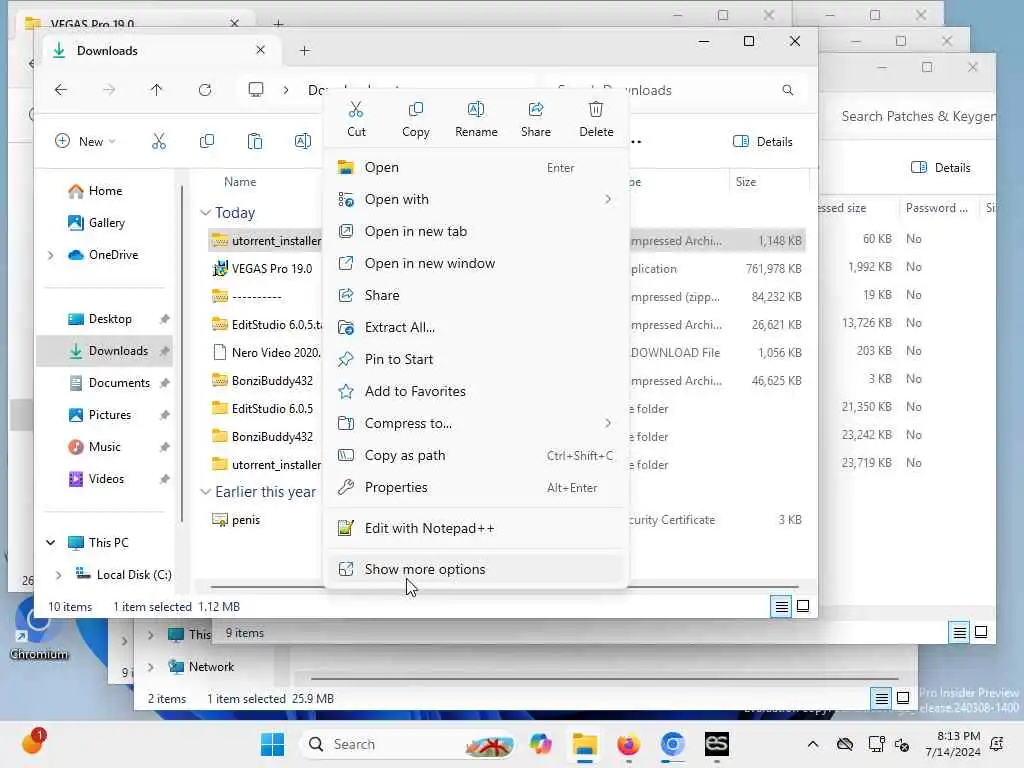Screen dimensions: 1024x768
Task: Open Documents in quick access
Action: pos(108,383)
